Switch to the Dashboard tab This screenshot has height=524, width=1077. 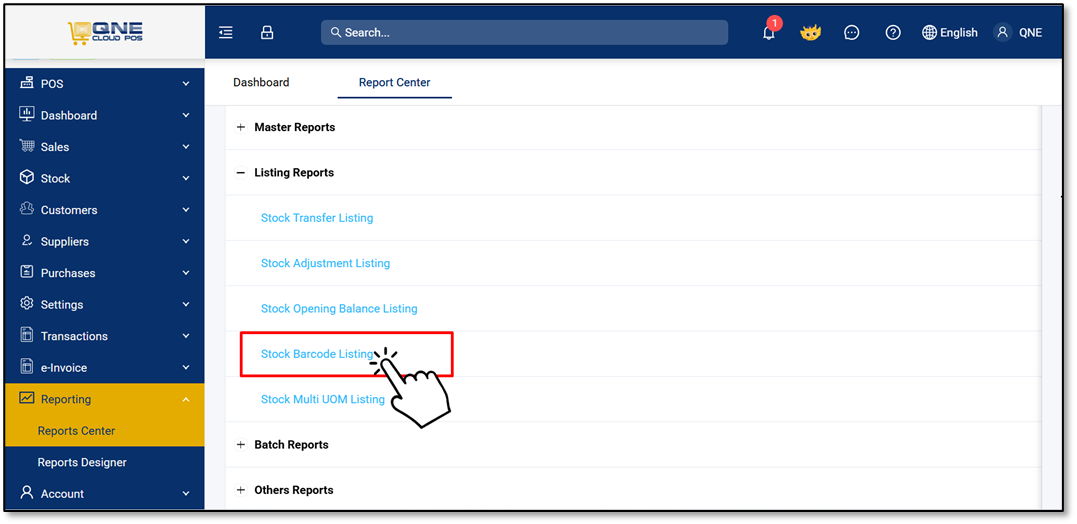click(261, 82)
